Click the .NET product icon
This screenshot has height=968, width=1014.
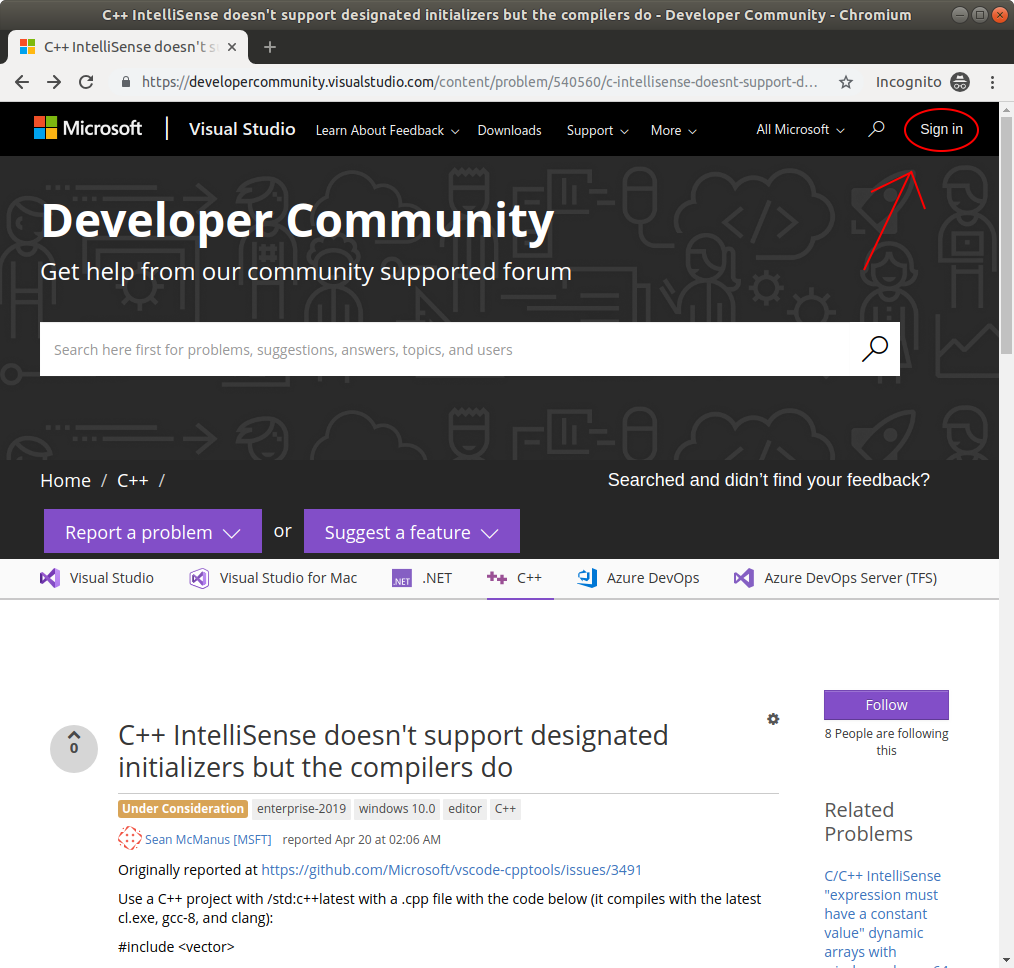click(401, 578)
